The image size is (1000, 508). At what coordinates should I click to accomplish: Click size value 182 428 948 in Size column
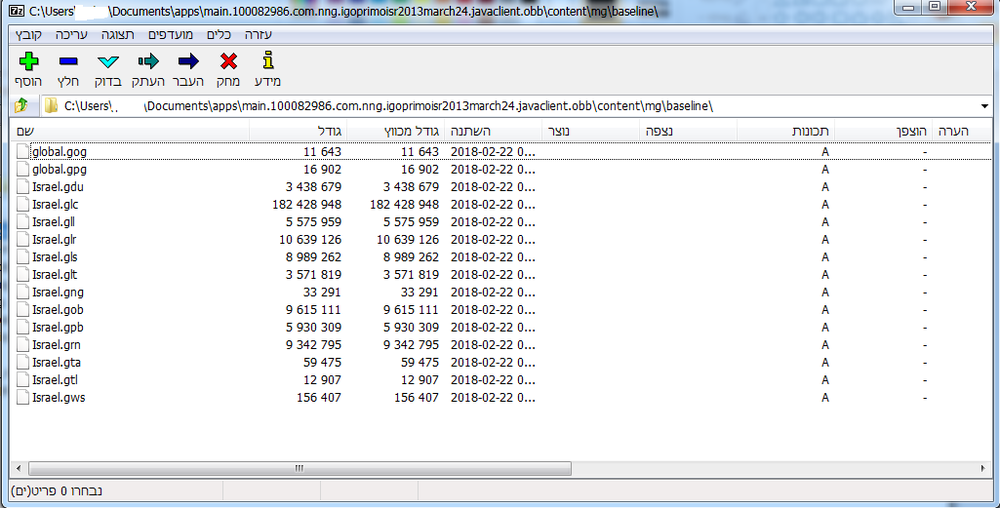(x=307, y=205)
